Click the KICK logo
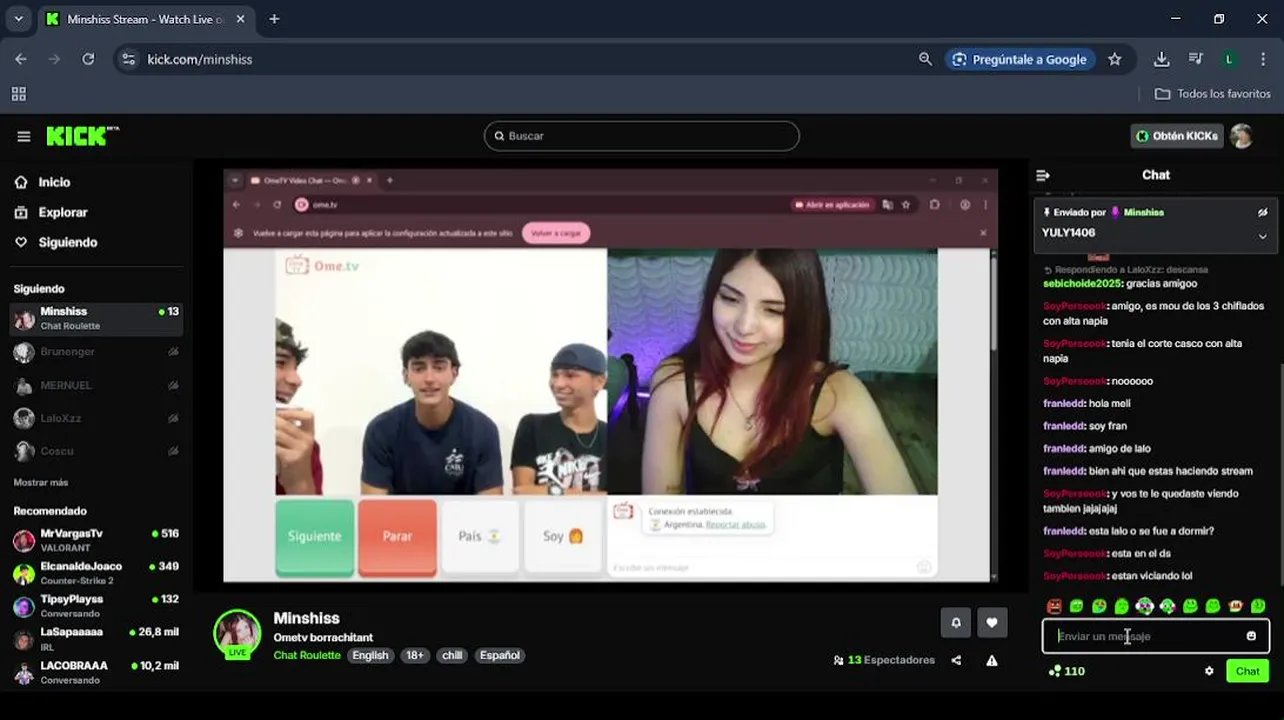The height and width of the screenshot is (720, 1284). (x=82, y=136)
